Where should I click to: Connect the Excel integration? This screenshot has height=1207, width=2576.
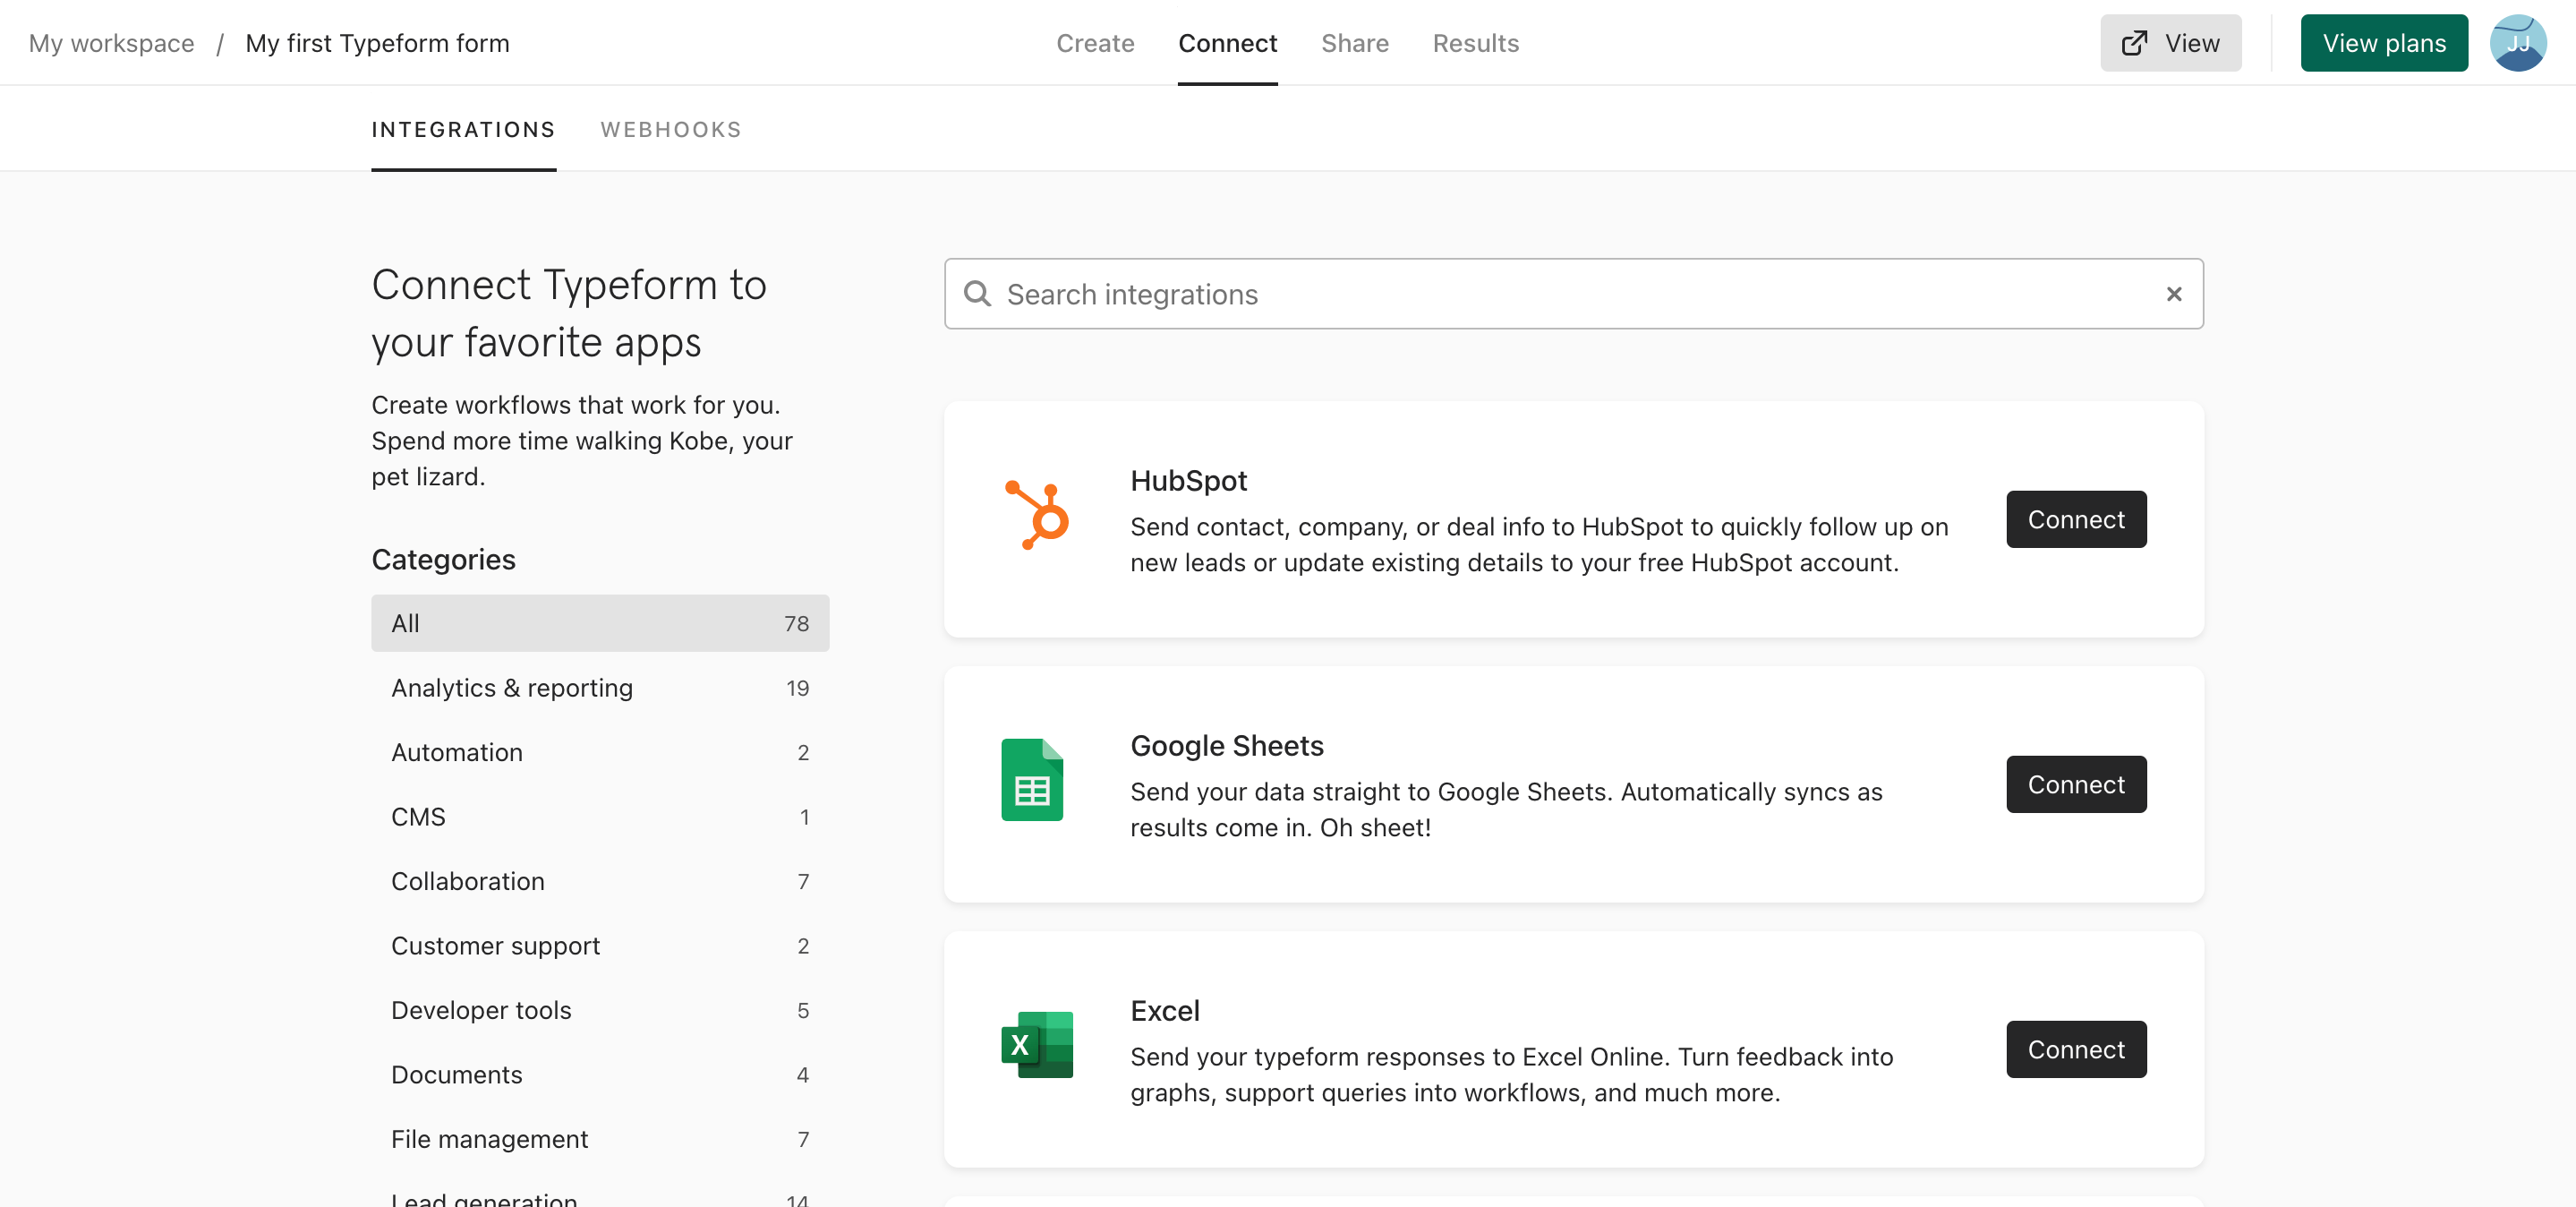(2075, 1049)
